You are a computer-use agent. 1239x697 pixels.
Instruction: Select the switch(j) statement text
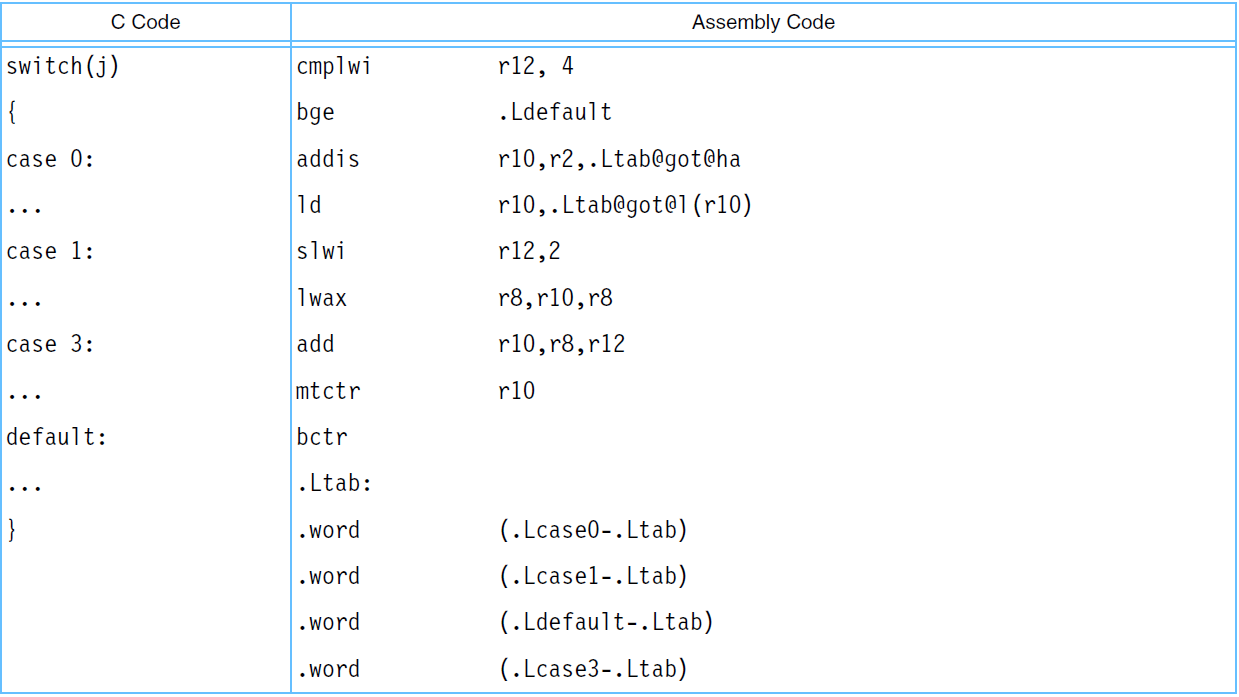tap(63, 67)
